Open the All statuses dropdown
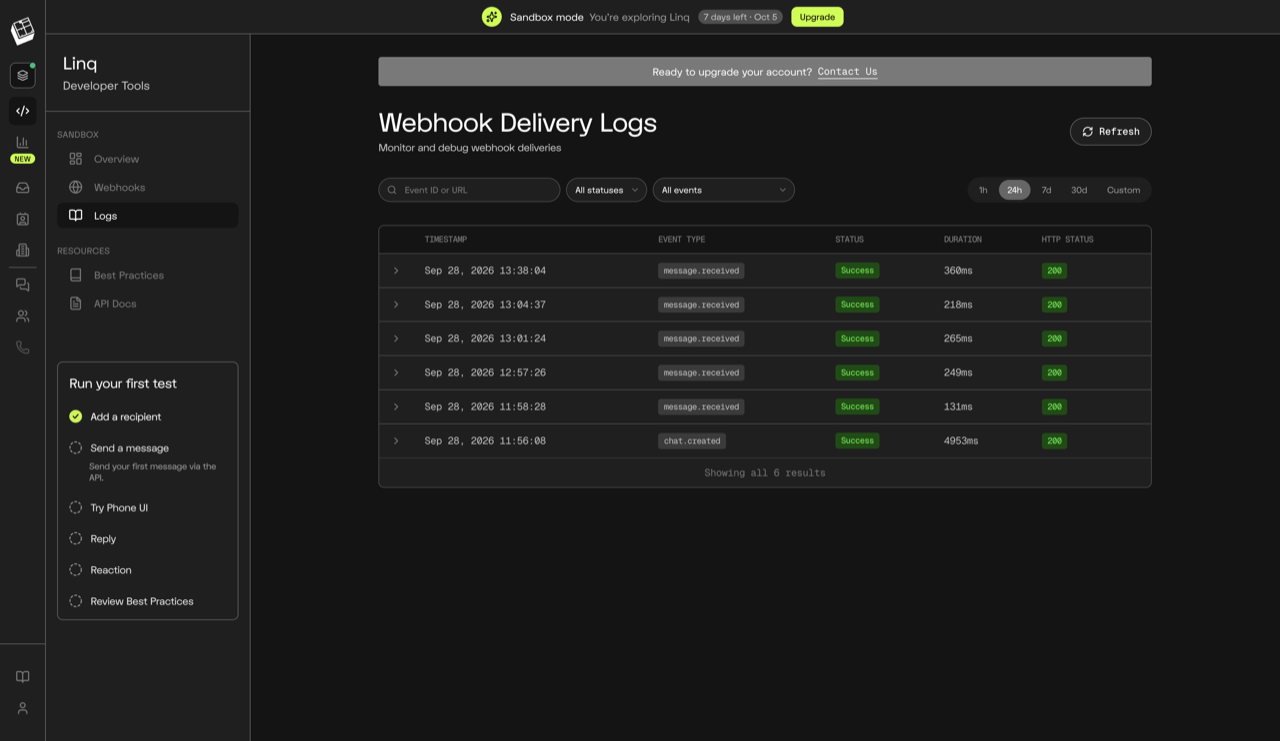Image resolution: width=1280 pixels, height=741 pixels. coord(606,190)
